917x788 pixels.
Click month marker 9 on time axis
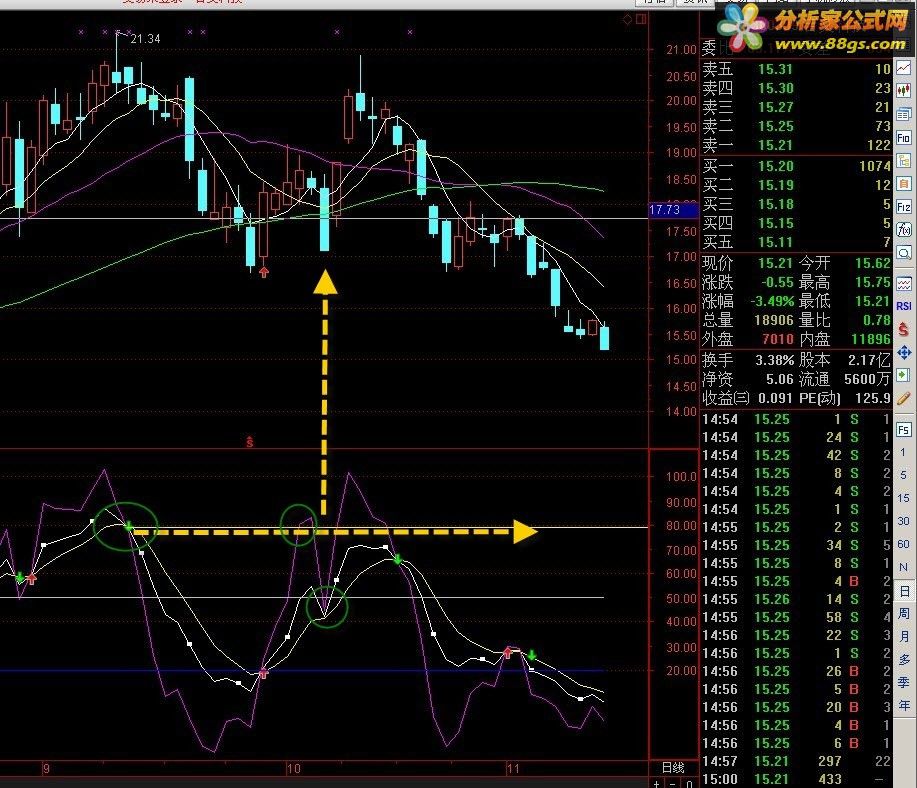[x=46, y=768]
